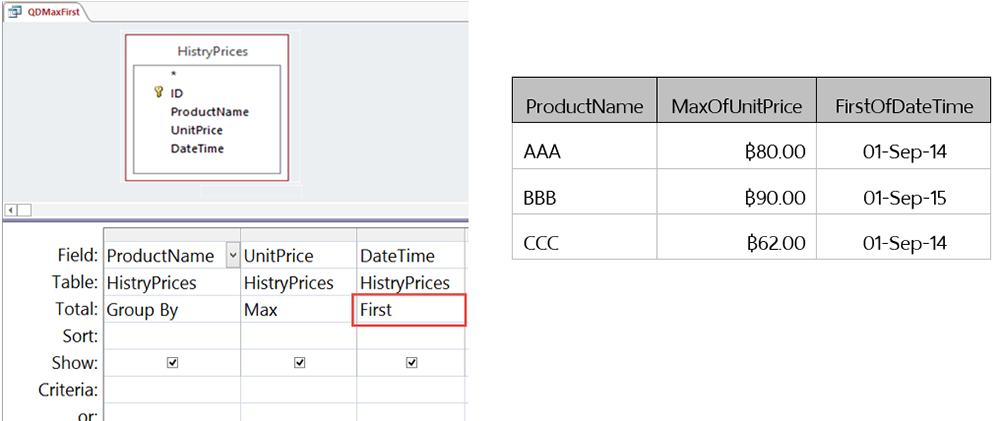Select the ProductName field in the table list

[x=209, y=112]
